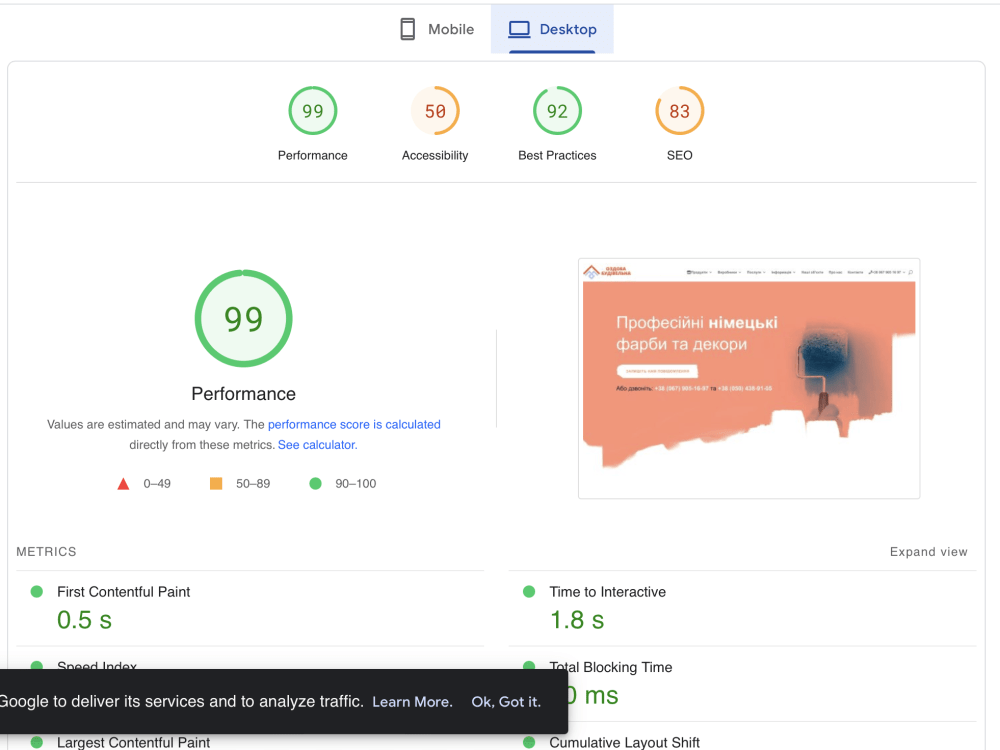Click green dot beside Cumulative Layout Shift
The height and width of the screenshot is (750, 1000).
click(x=529, y=742)
